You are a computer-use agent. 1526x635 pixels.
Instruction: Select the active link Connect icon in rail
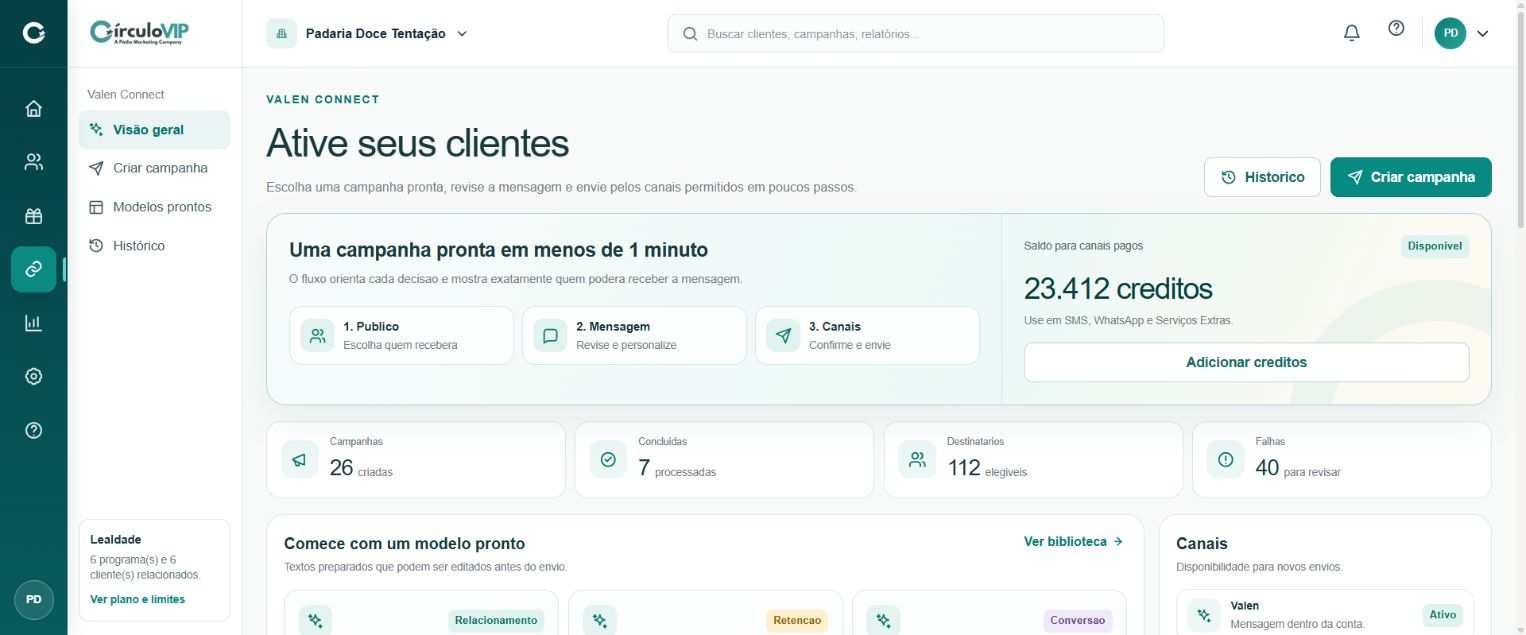pos(33,269)
